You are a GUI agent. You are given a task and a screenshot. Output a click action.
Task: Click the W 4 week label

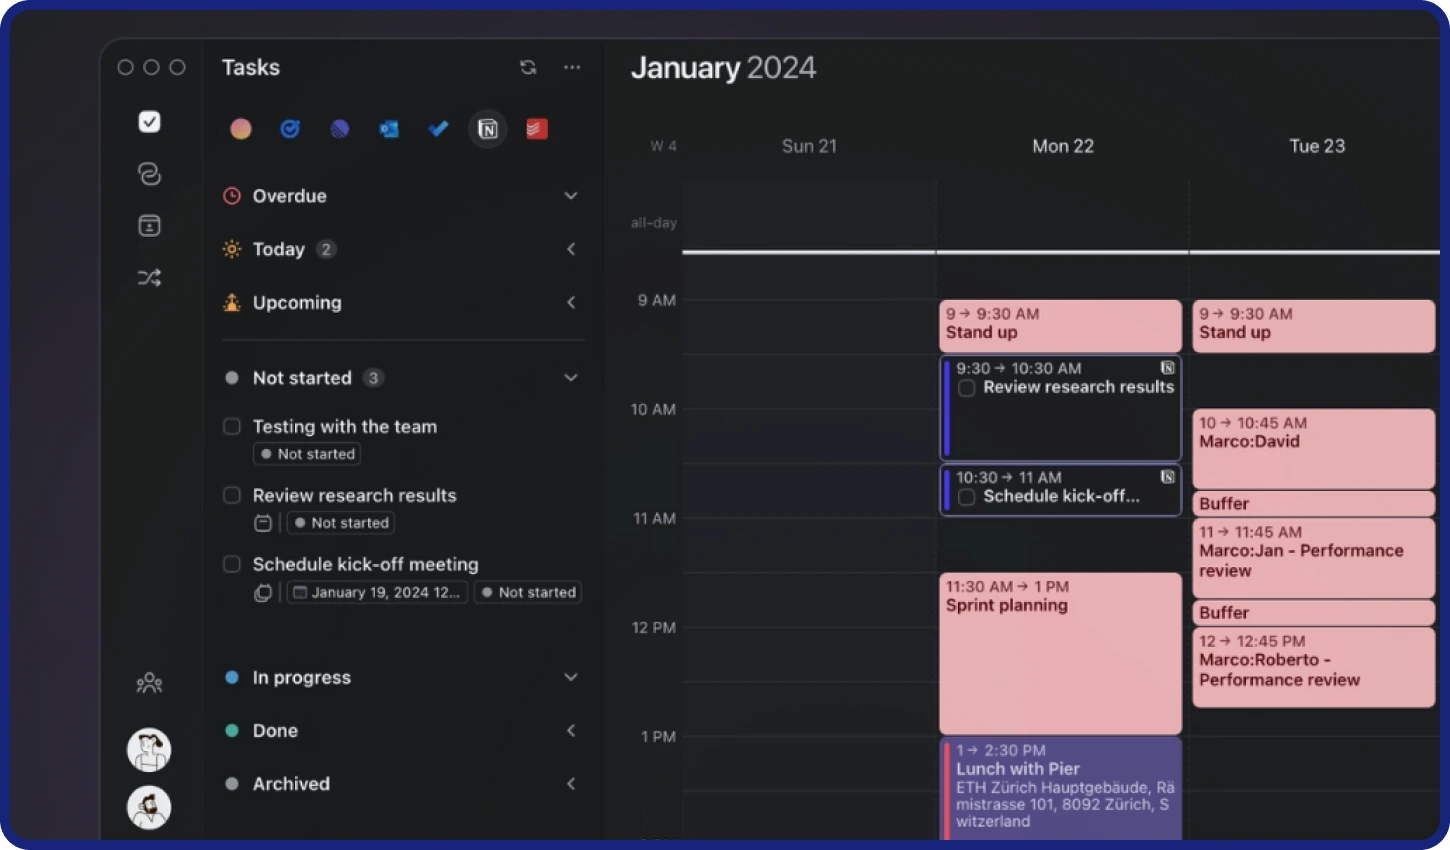point(663,146)
